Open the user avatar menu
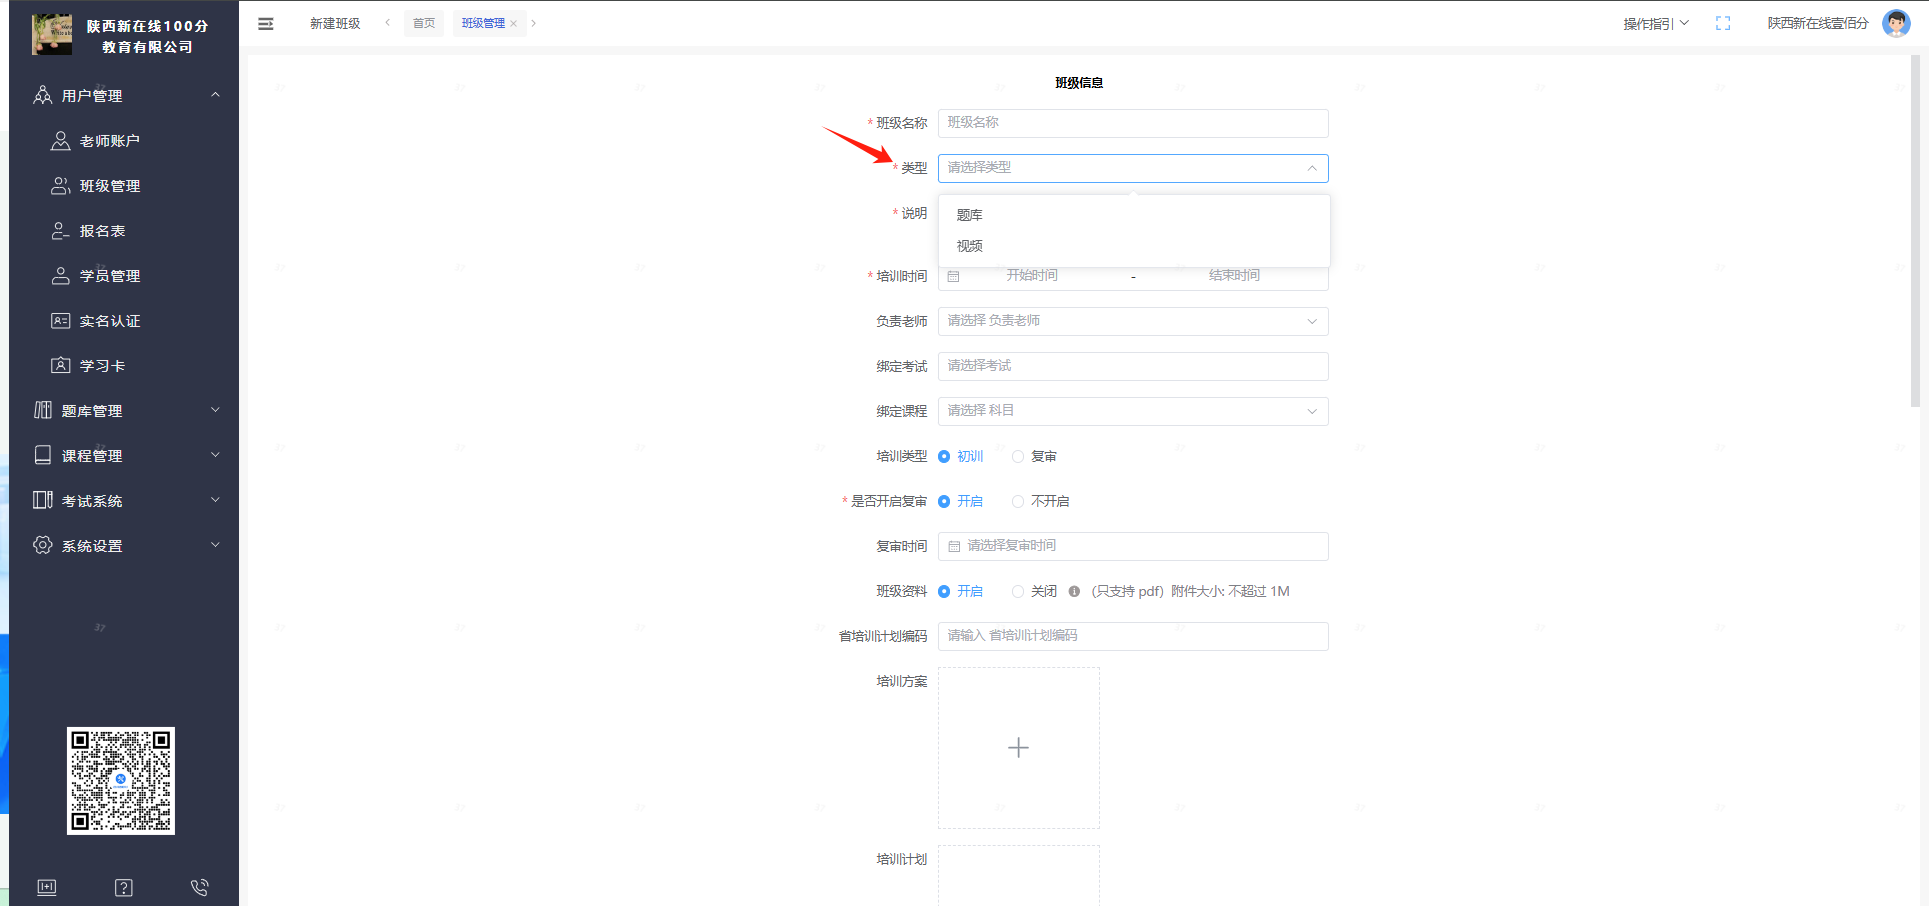The image size is (1929, 906). (1896, 23)
